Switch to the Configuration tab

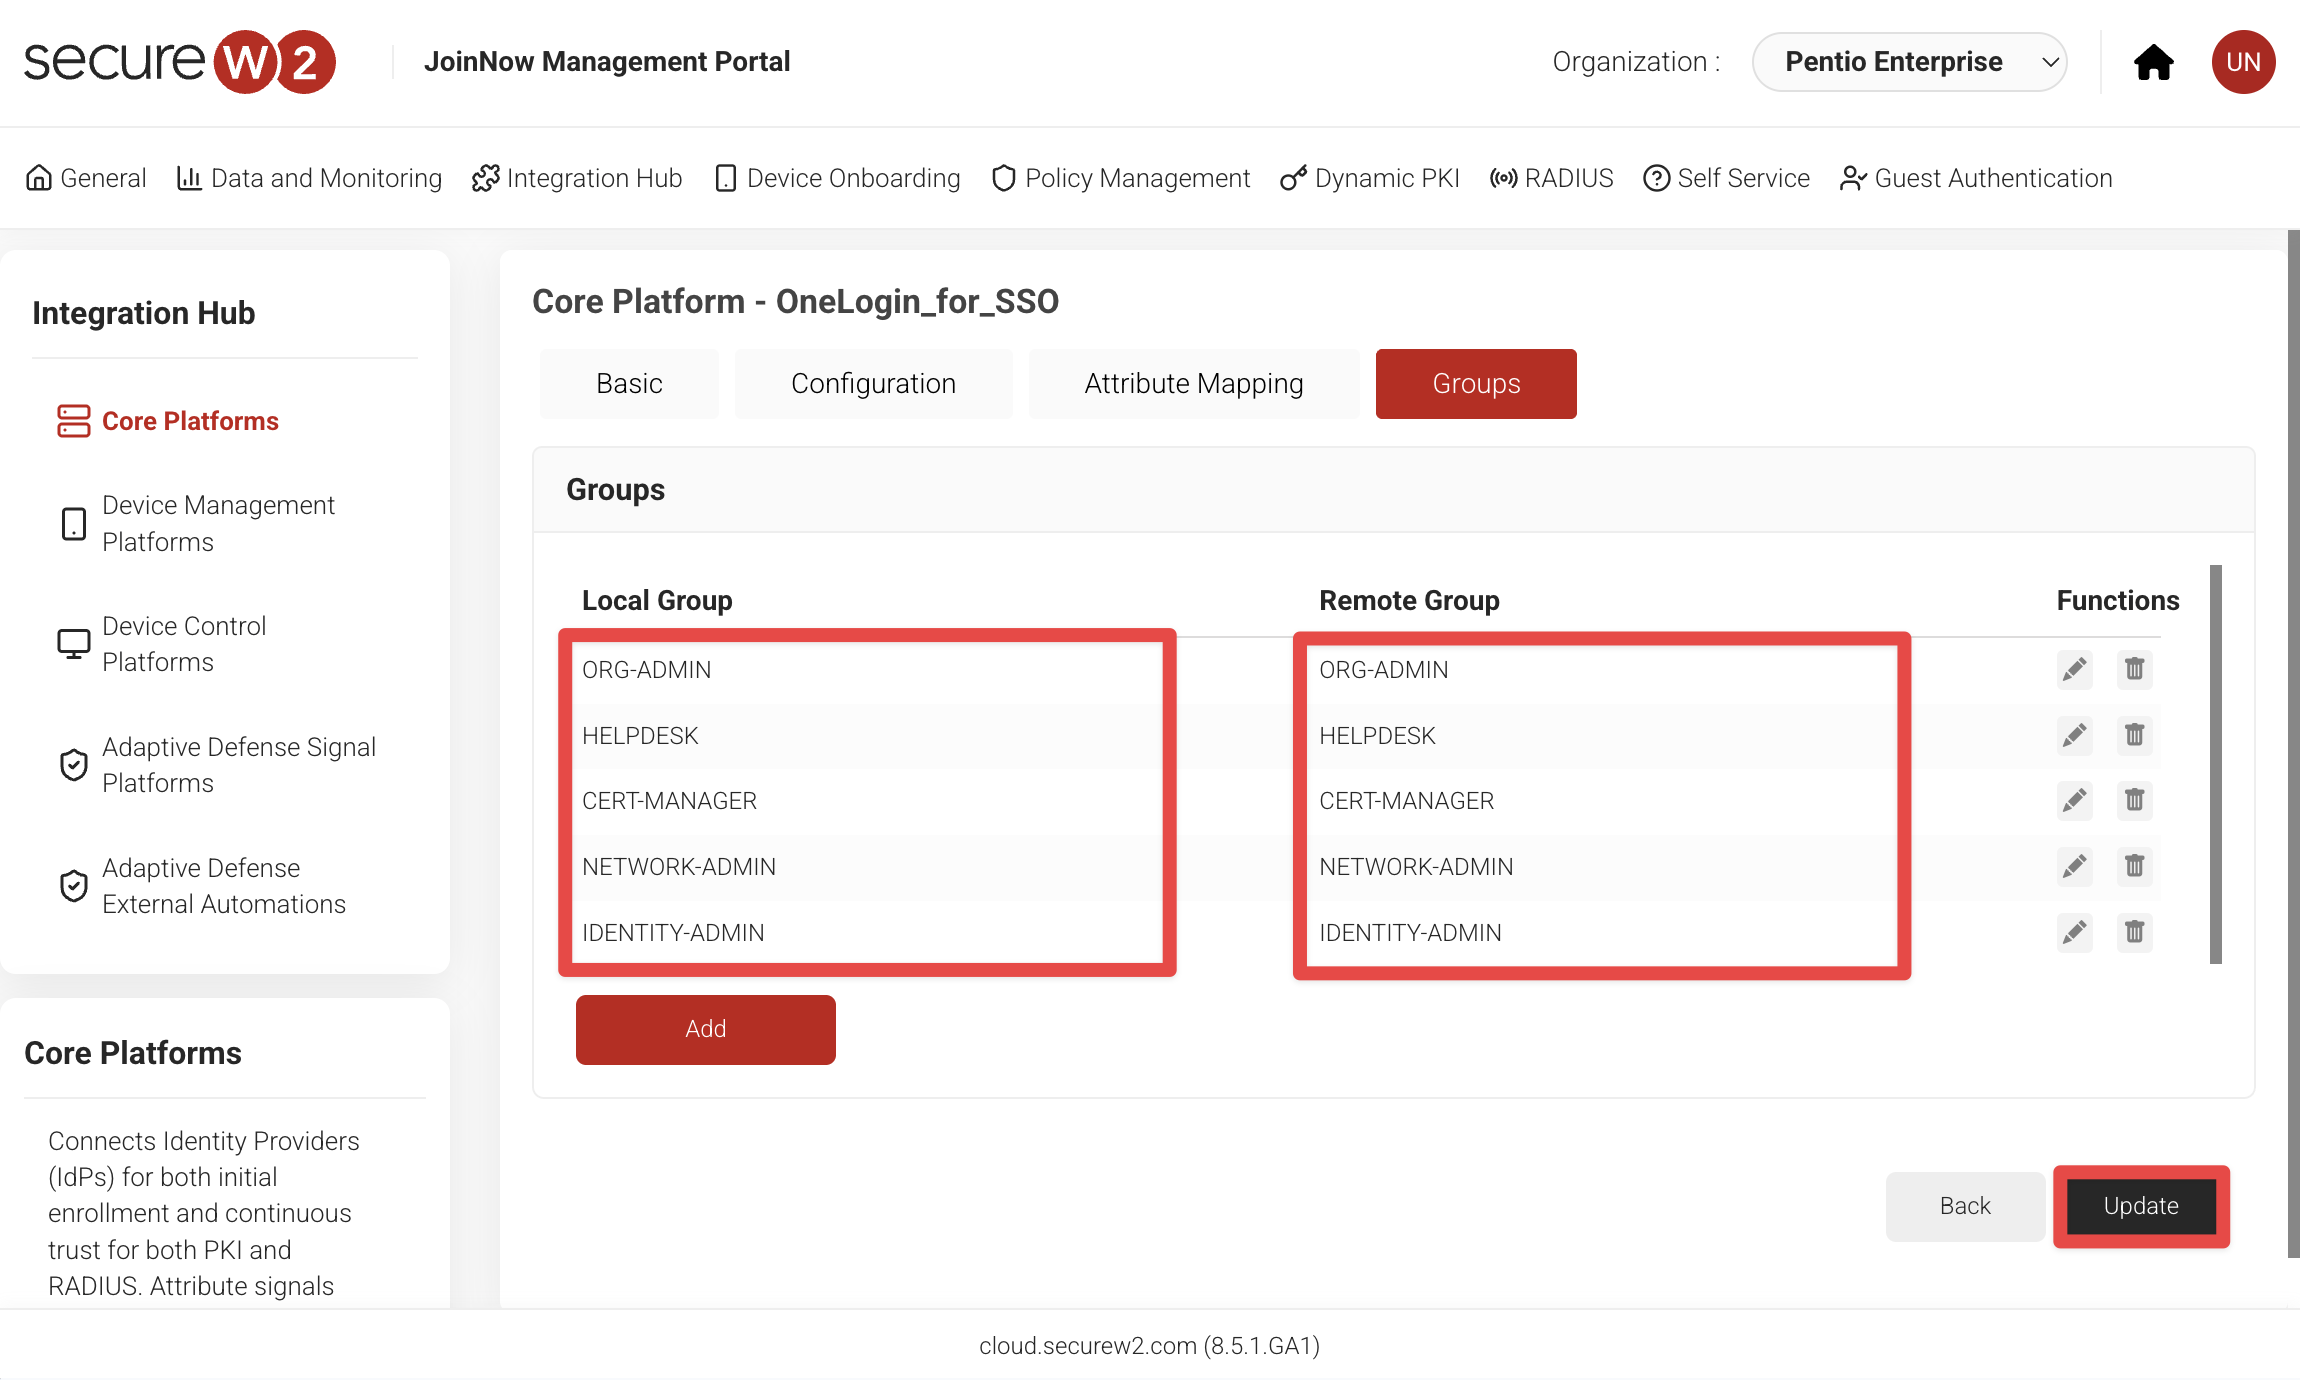[x=873, y=384]
